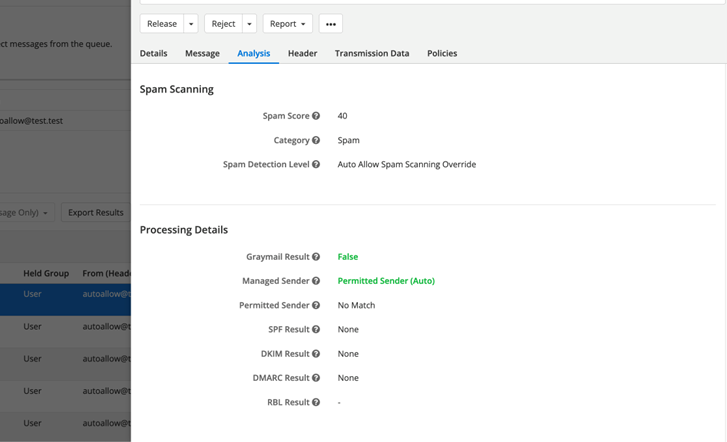Click RBL Result help icon
Viewport: 727px width, 442px height.
[x=316, y=403]
